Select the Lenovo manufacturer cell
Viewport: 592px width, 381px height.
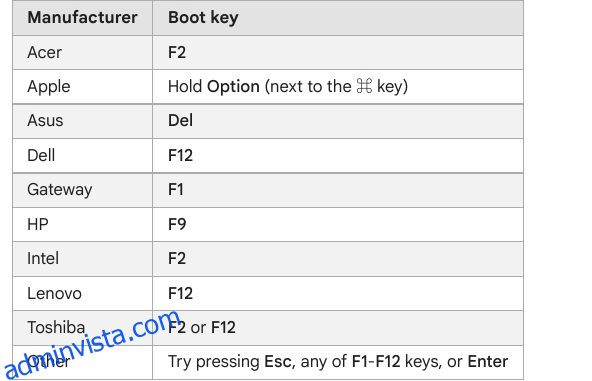pos(82,293)
